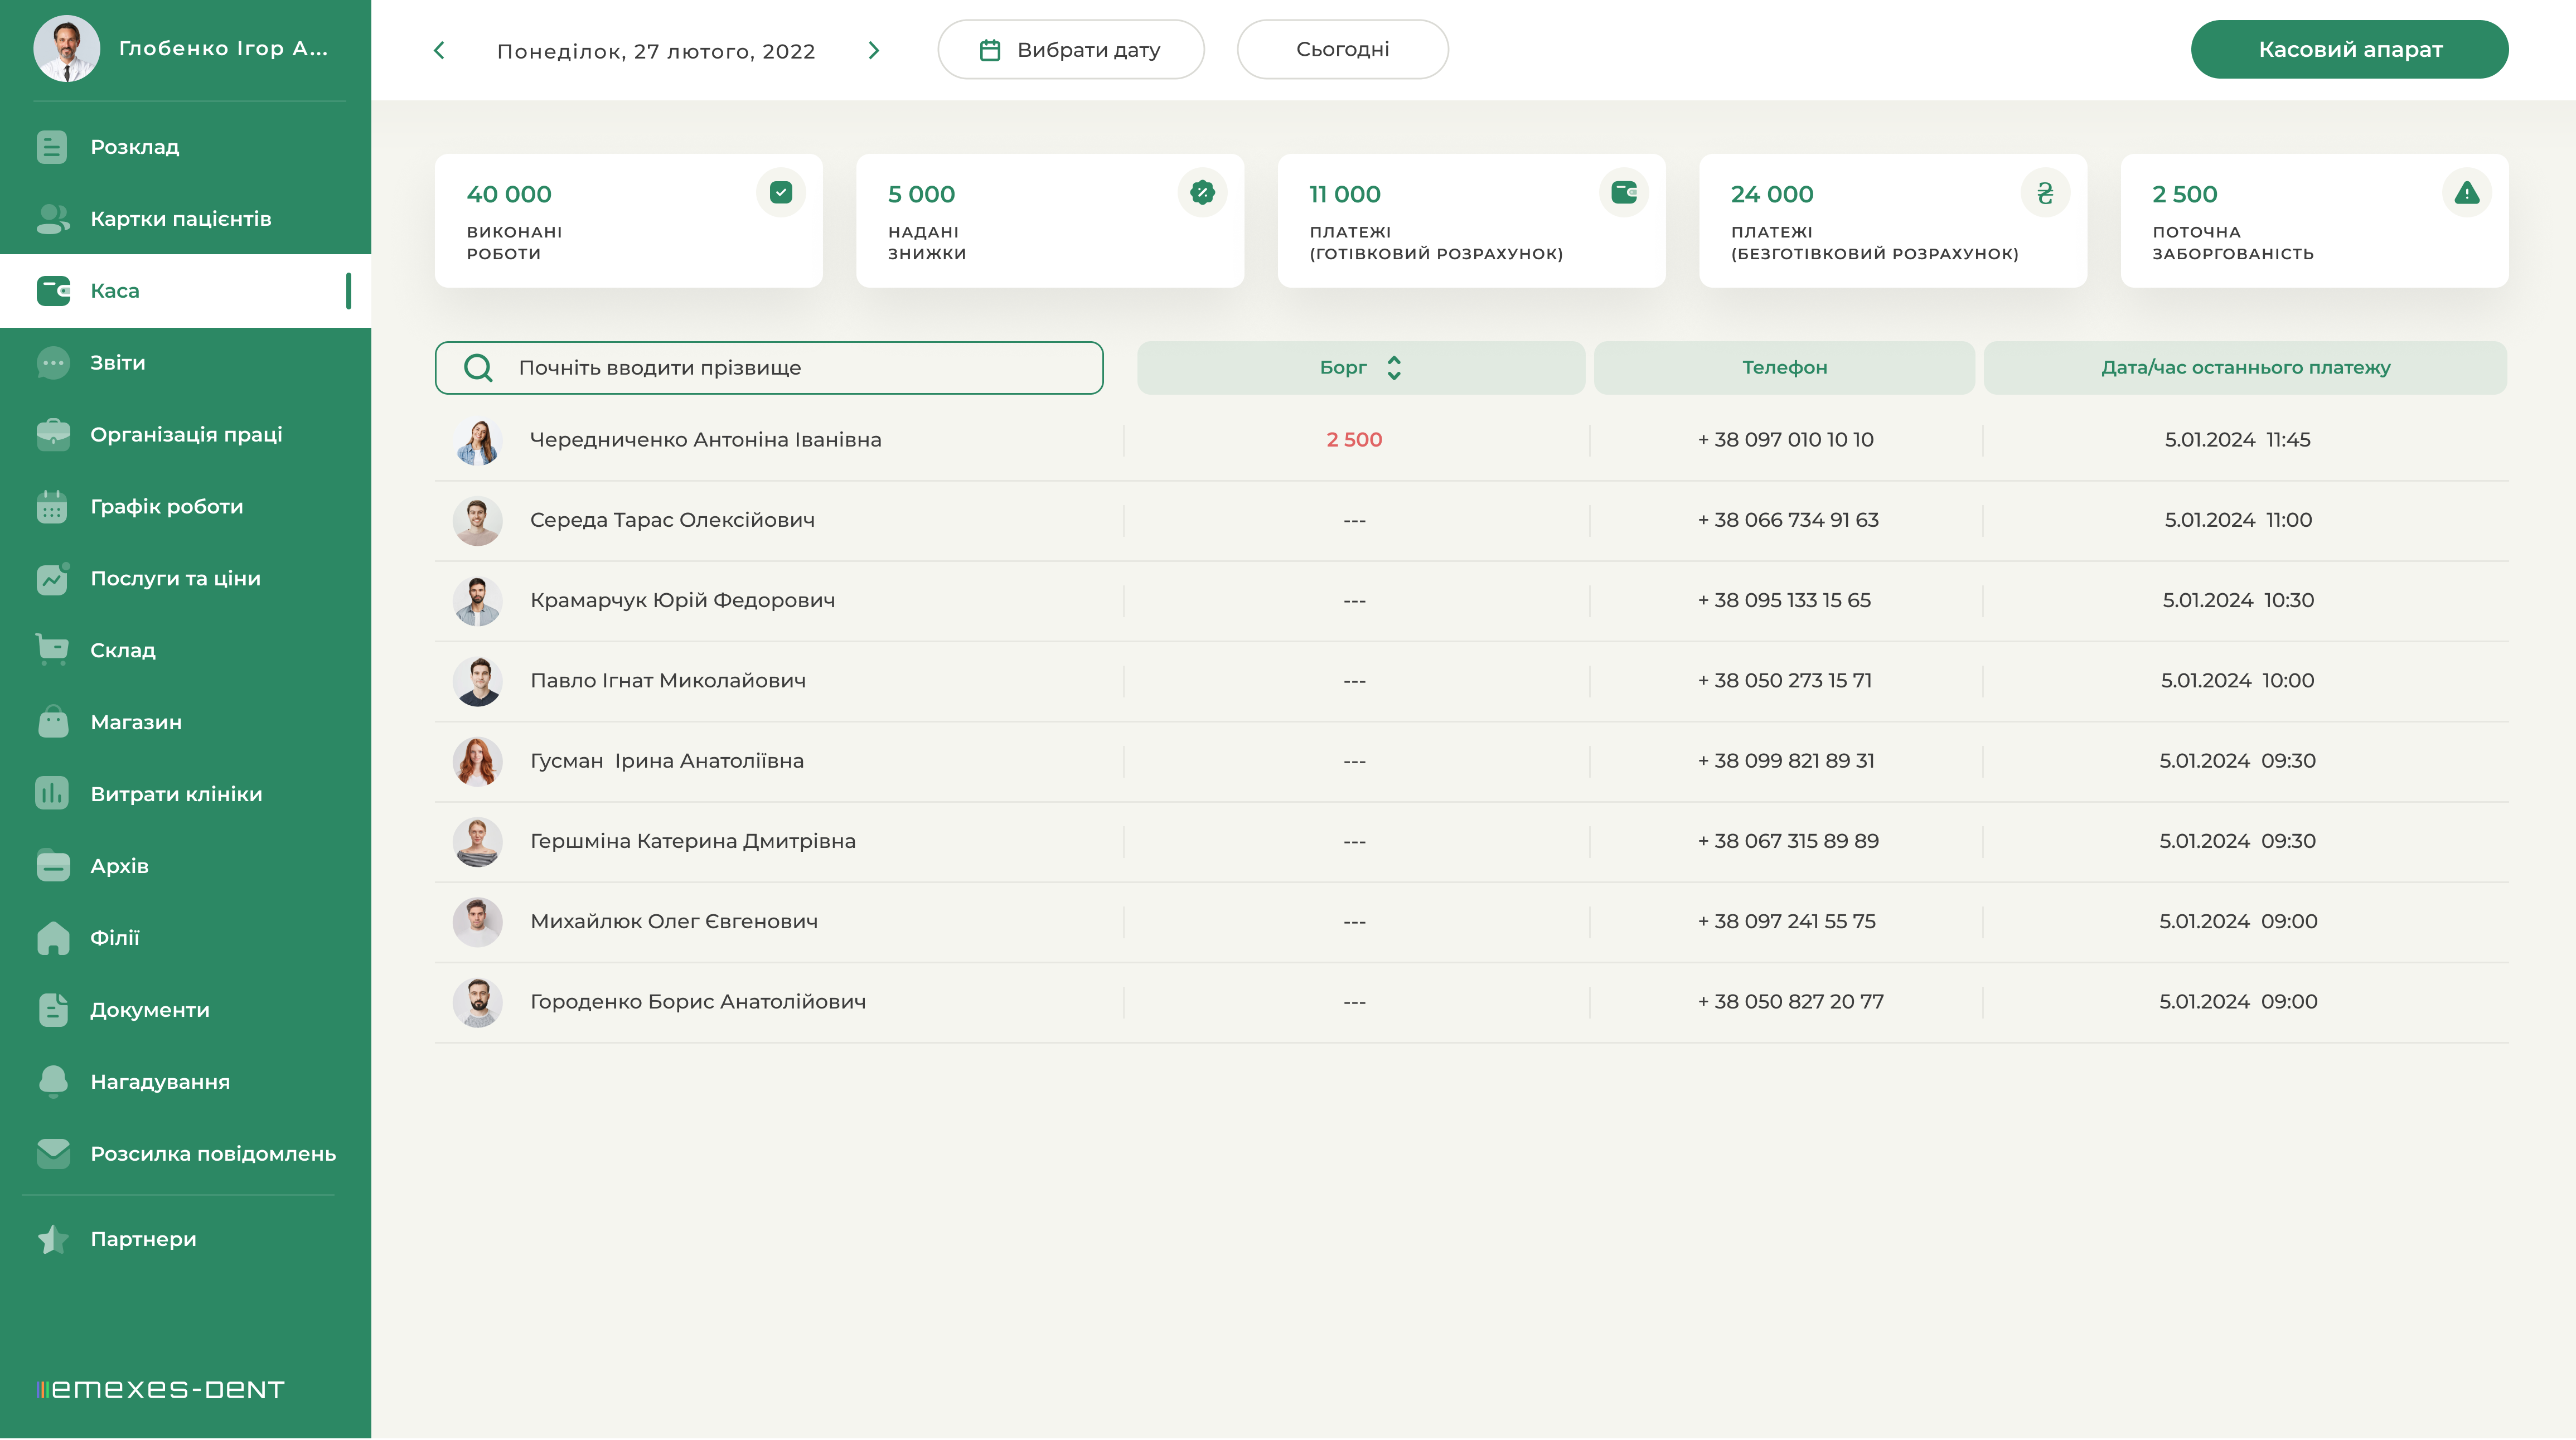
Task: Click the Сьогодні button
Action: click(1342, 50)
